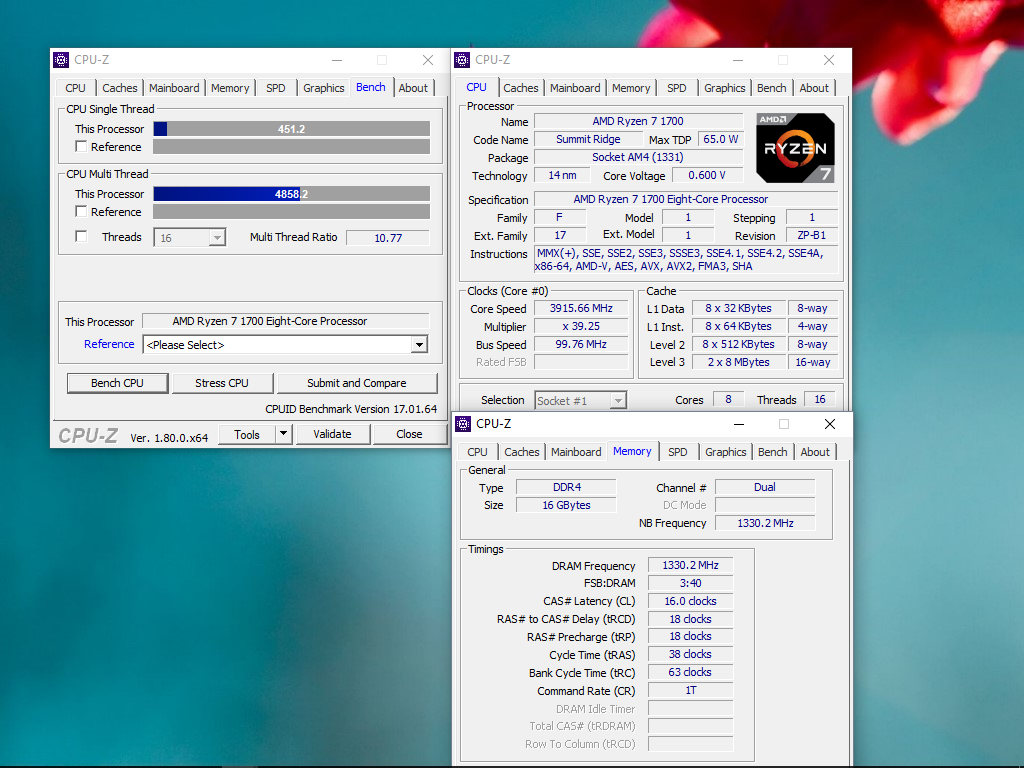The image size is (1024, 768).
Task: Select the Memory tab in the Memory window
Action: (x=632, y=451)
